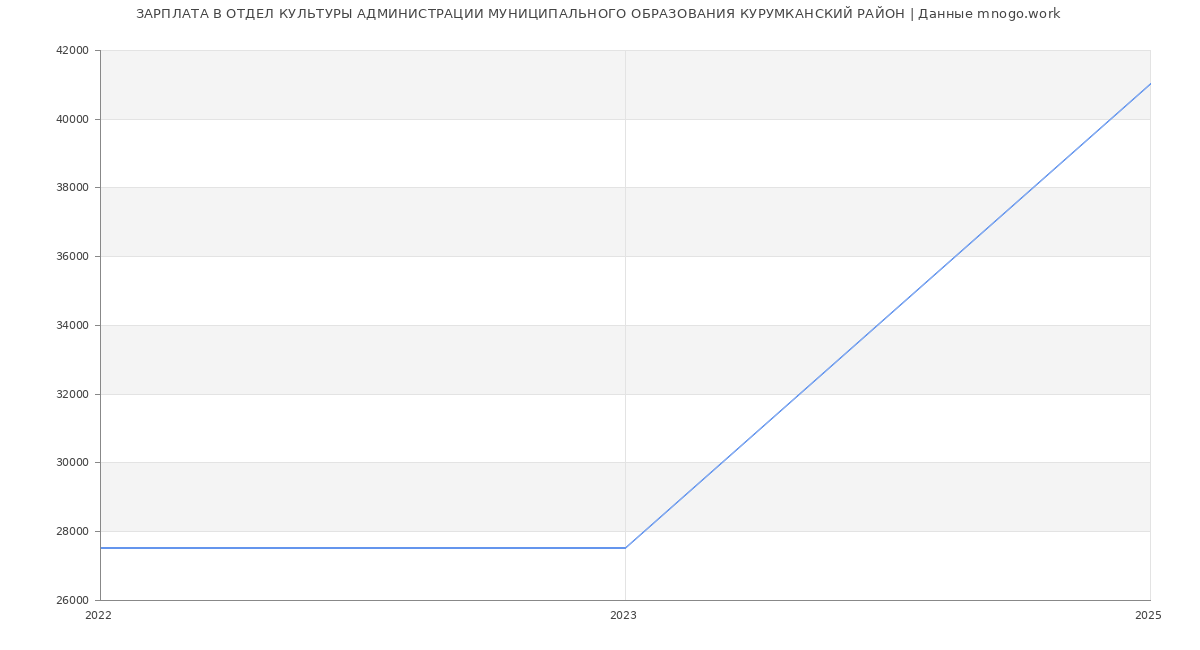Click the 'mnogo.work' text in the title
Image resolution: width=1200 pixels, height=650 pixels.
point(1018,14)
